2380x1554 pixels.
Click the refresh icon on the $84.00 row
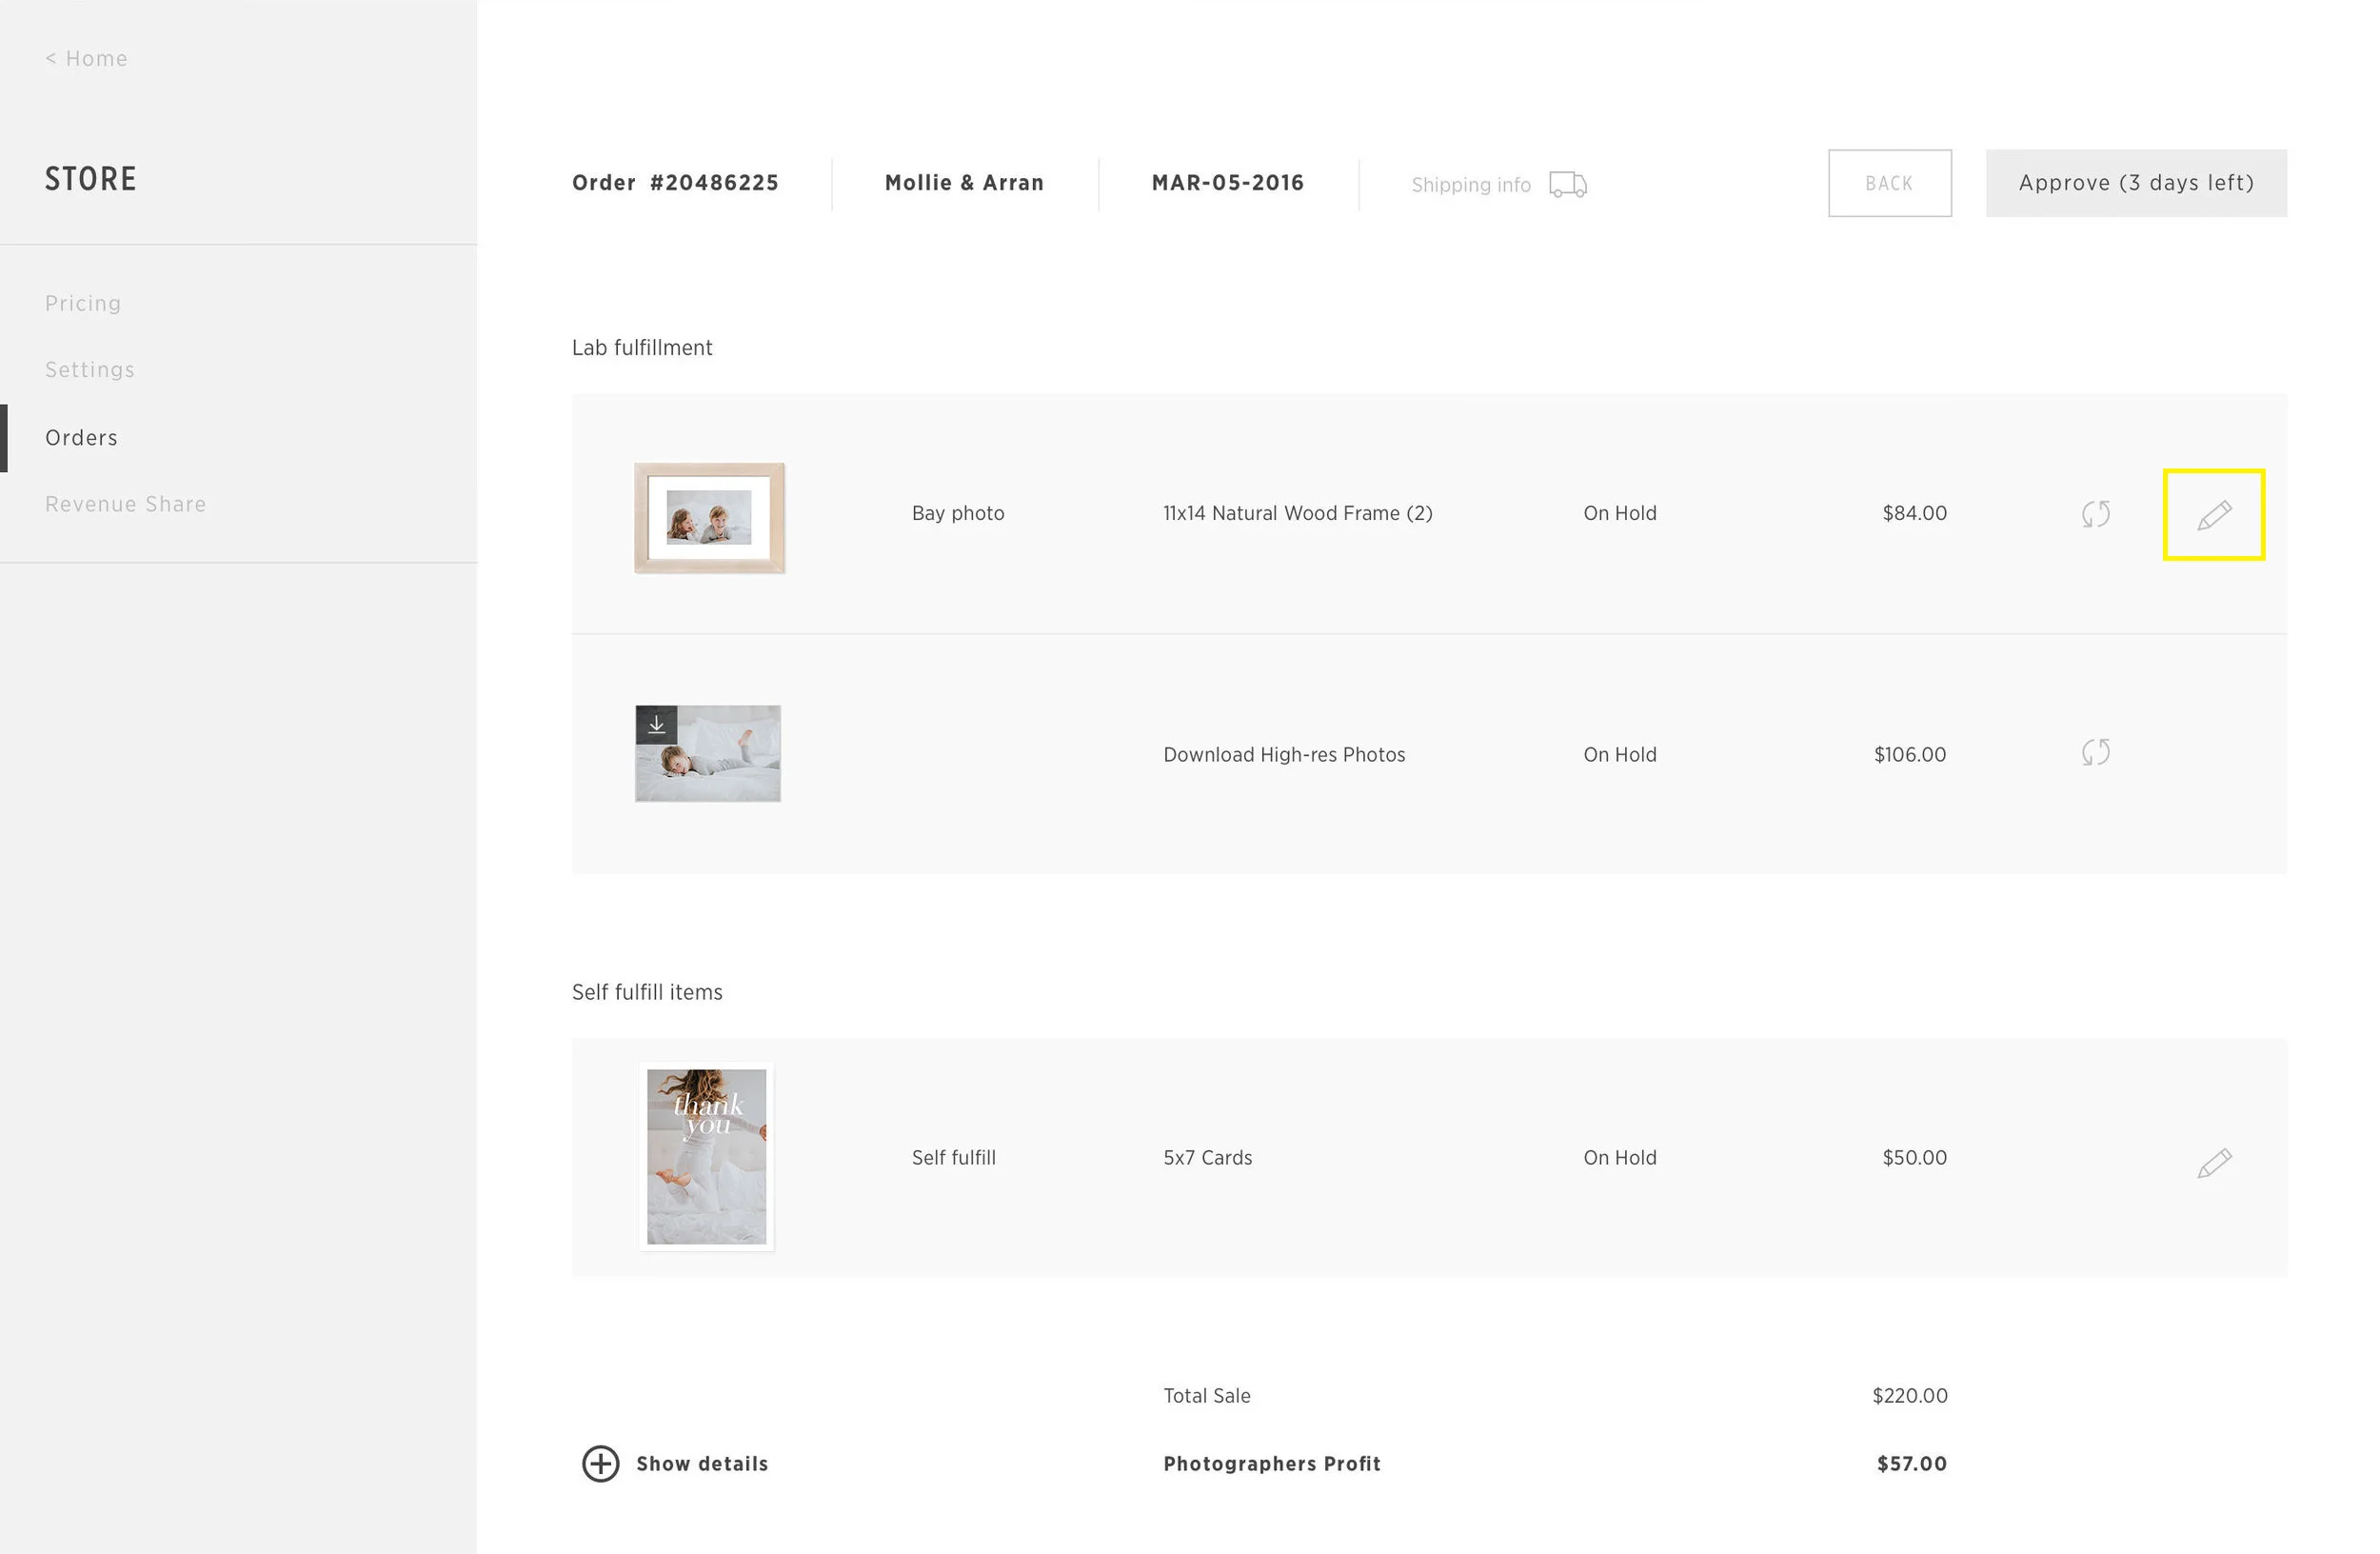[2095, 514]
